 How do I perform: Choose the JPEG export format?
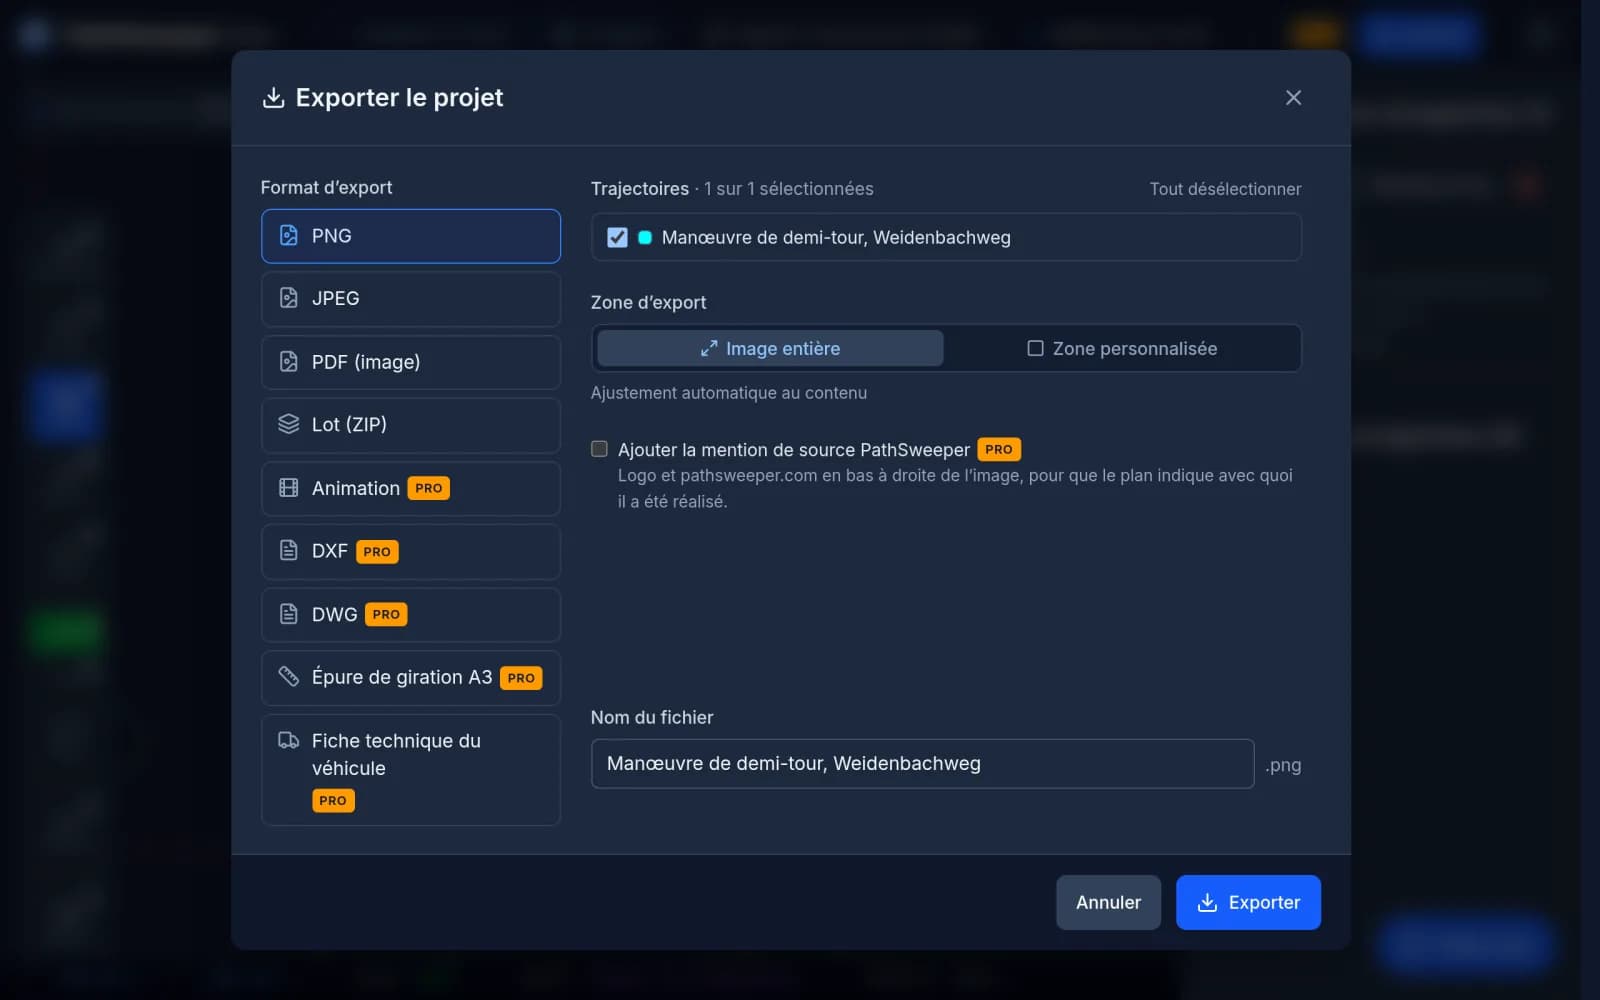[x=411, y=299]
